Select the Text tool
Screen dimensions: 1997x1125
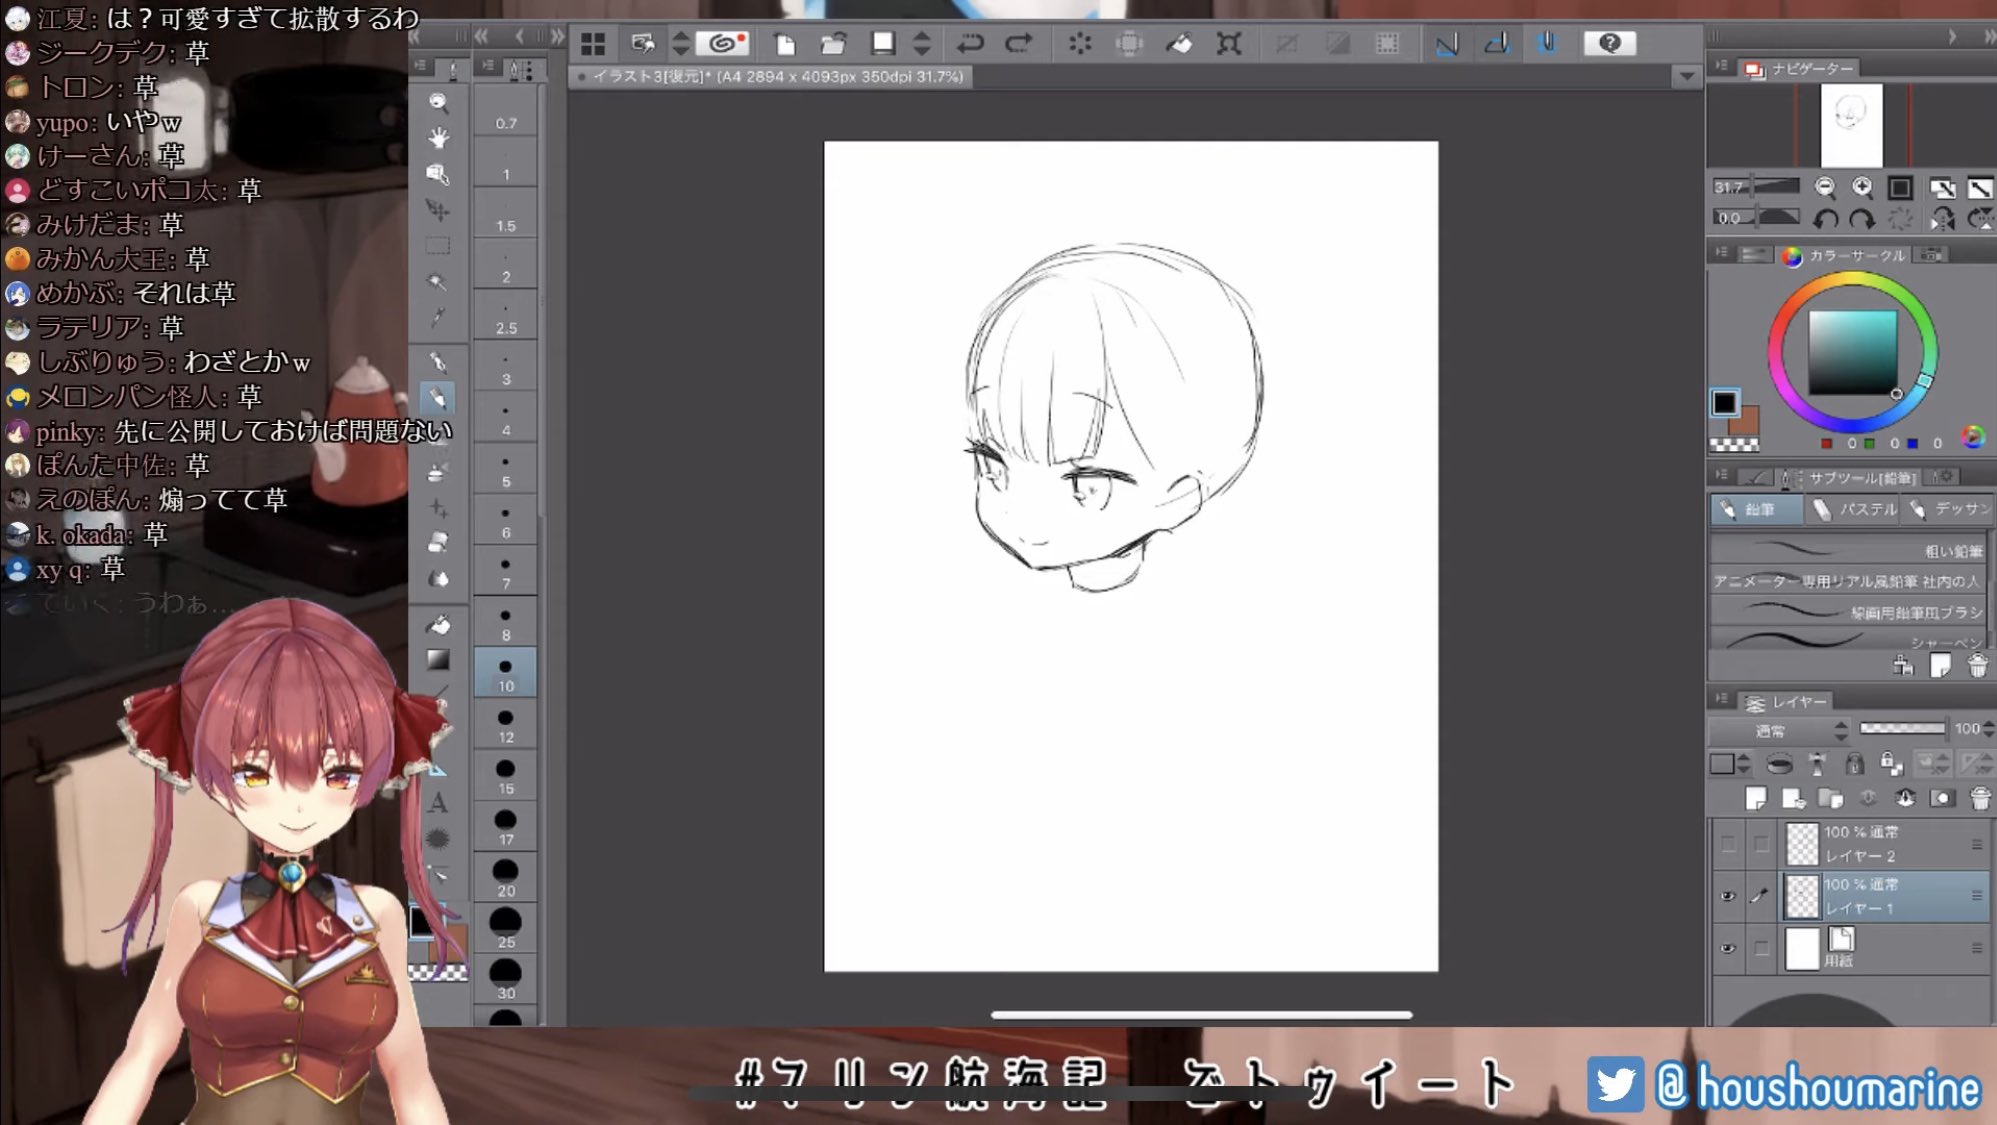[x=438, y=802]
